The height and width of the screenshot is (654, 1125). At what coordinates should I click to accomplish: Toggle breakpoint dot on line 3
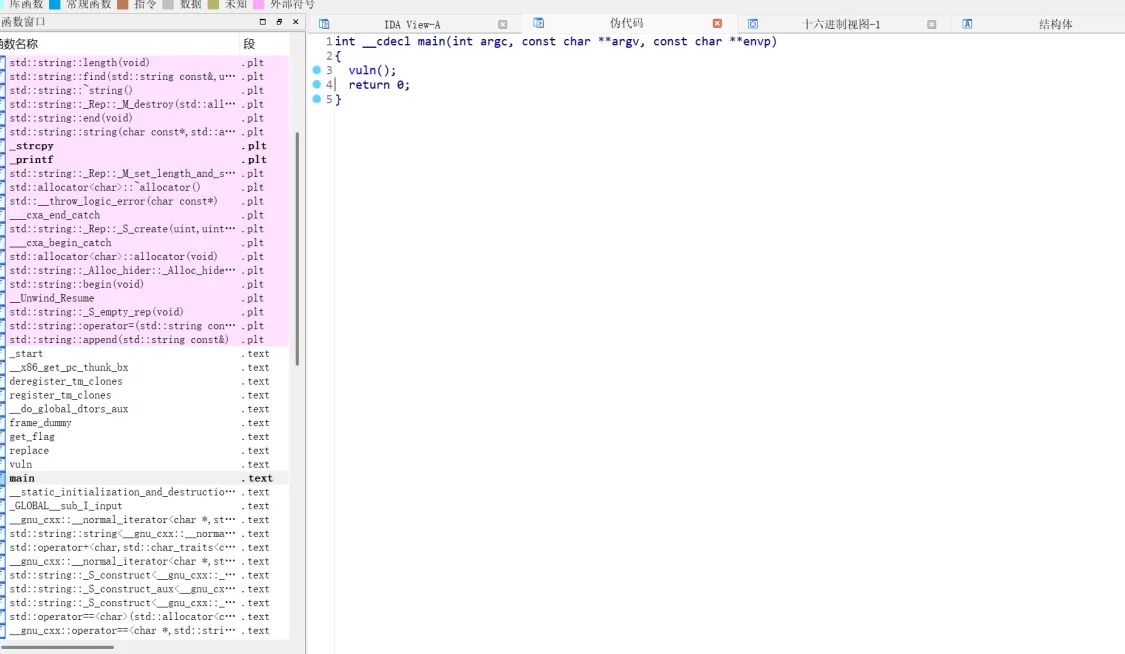coord(316,70)
